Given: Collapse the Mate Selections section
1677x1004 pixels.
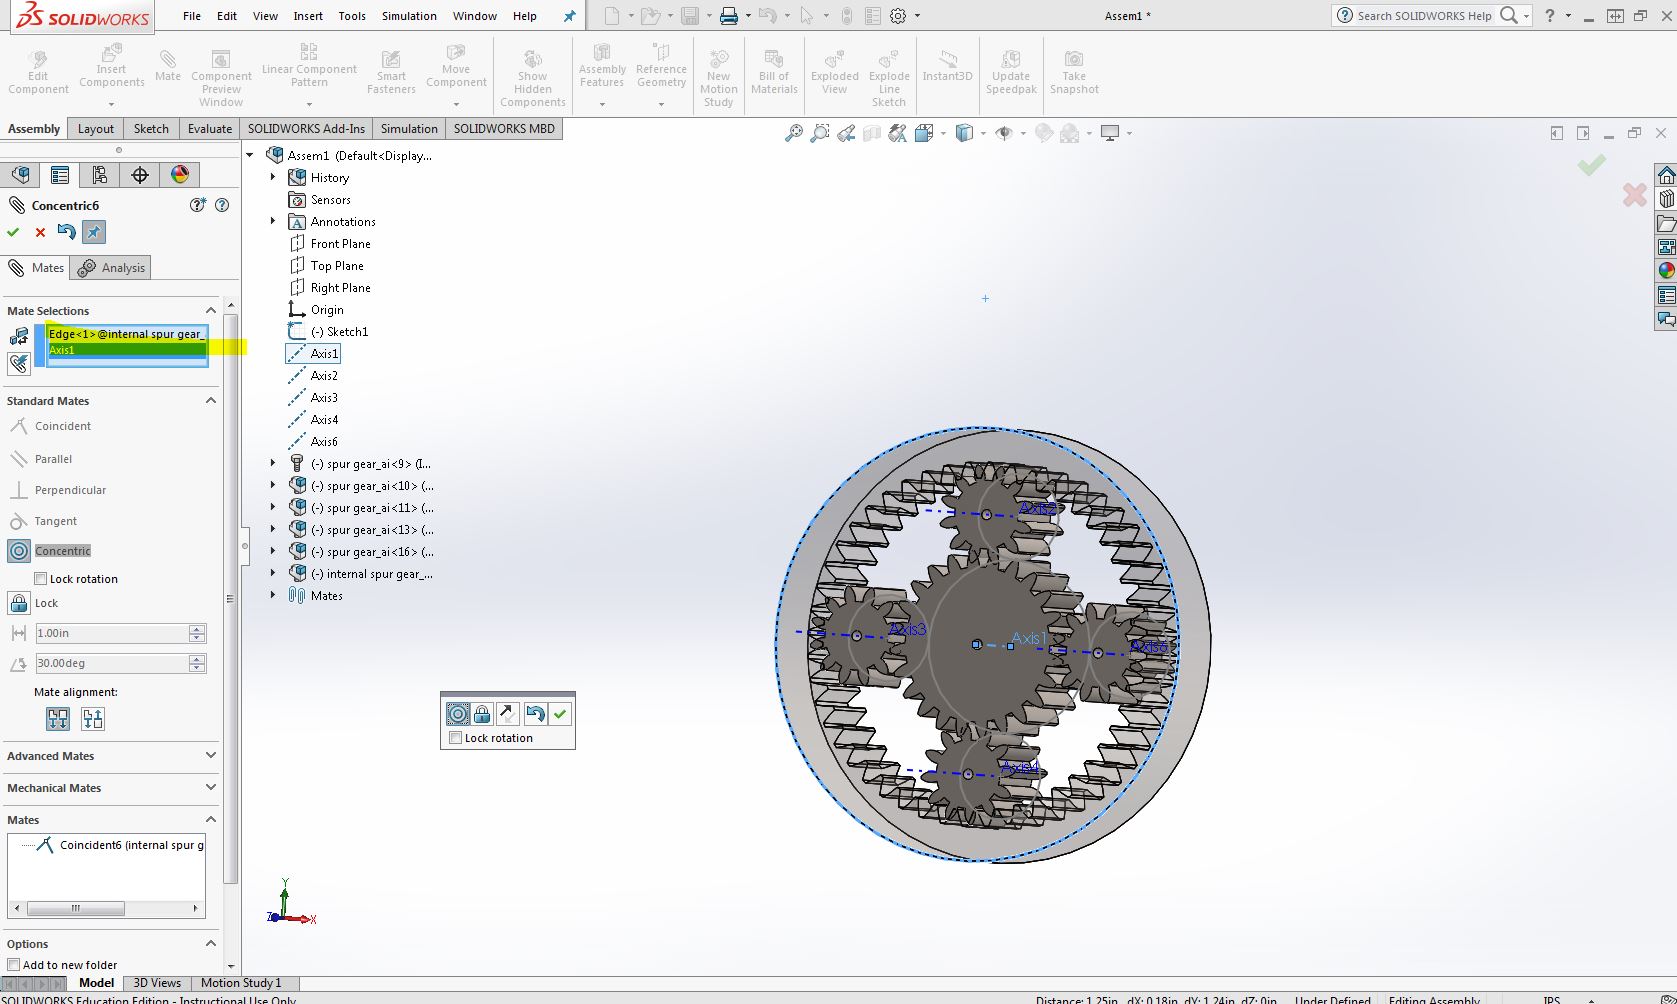Looking at the screenshot, I should pyautogui.click(x=211, y=311).
